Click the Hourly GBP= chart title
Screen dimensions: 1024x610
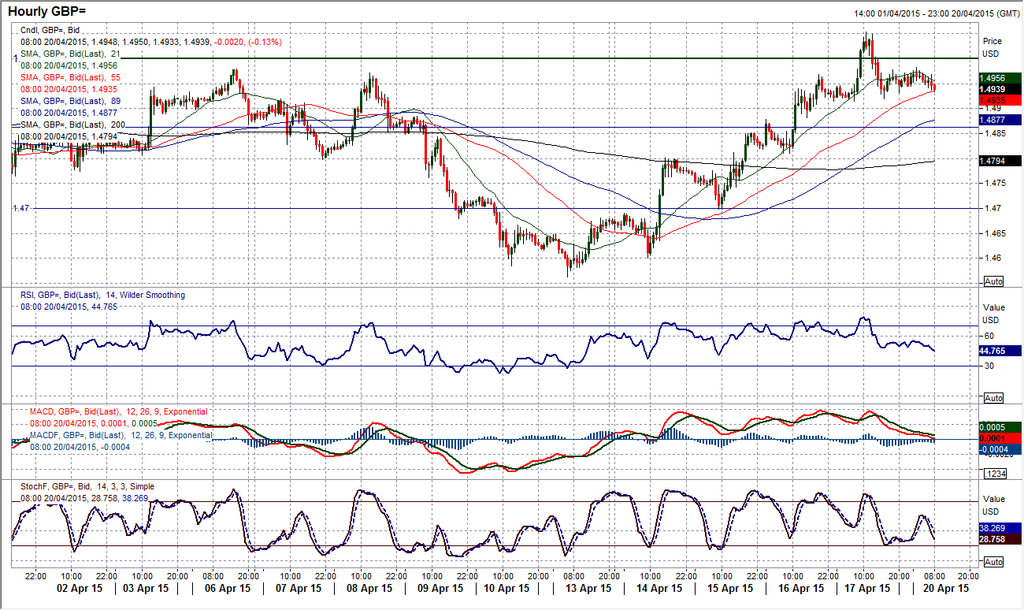pyautogui.click(x=49, y=10)
